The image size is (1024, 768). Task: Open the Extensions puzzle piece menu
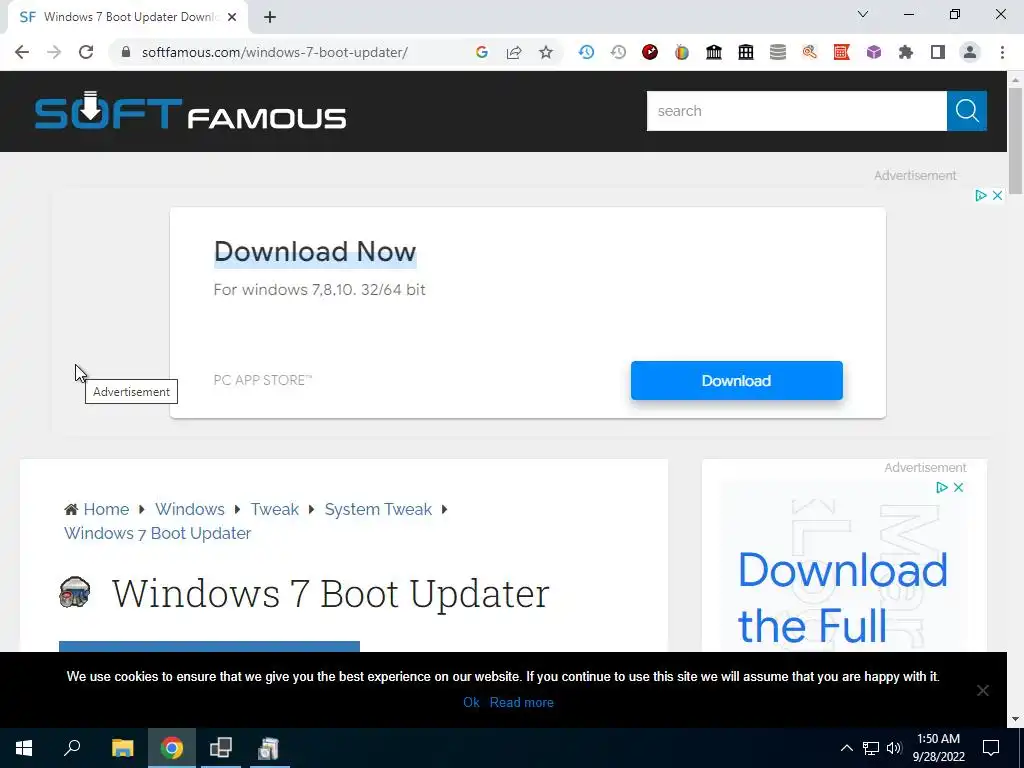906,52
